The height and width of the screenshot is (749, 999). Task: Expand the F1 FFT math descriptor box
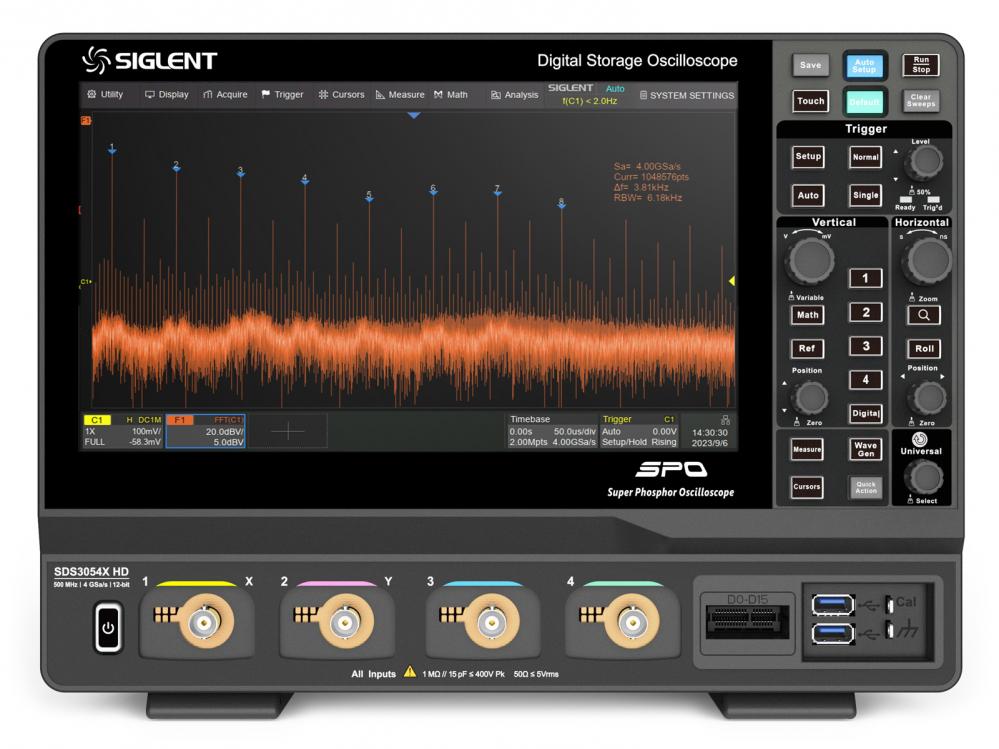[204, 430]
